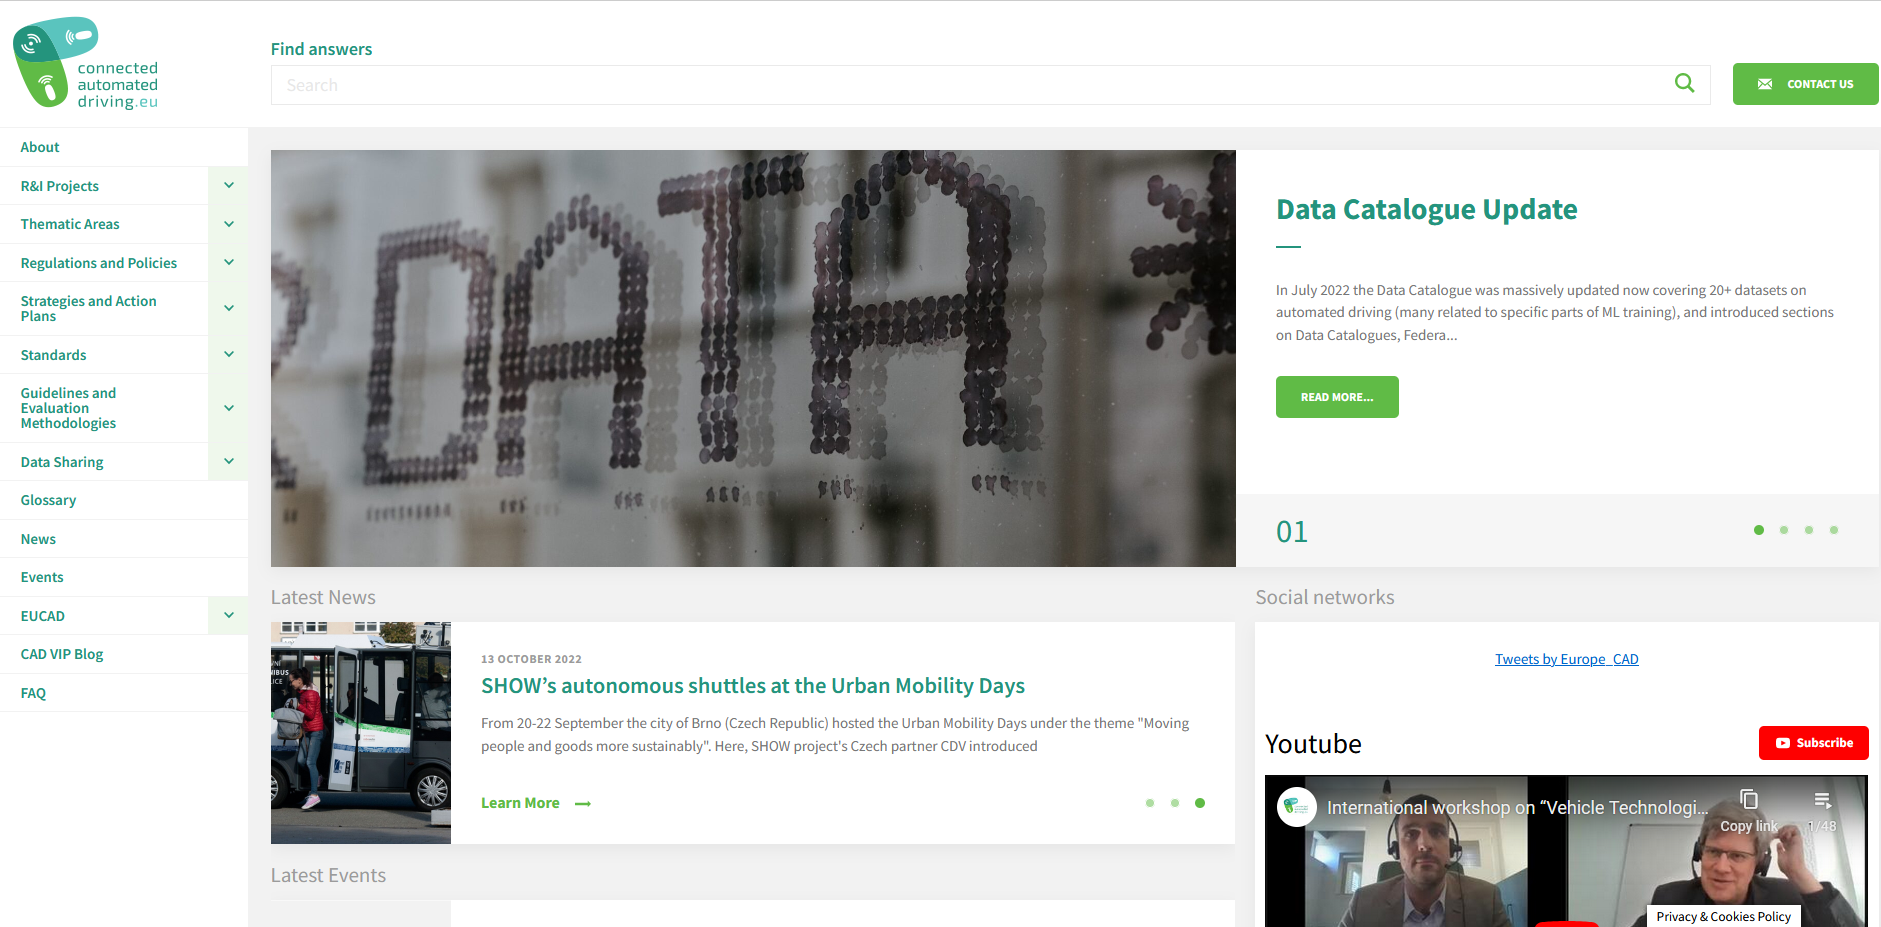
Task: Go to the CAD VIP Blog page
Action: 62,654
